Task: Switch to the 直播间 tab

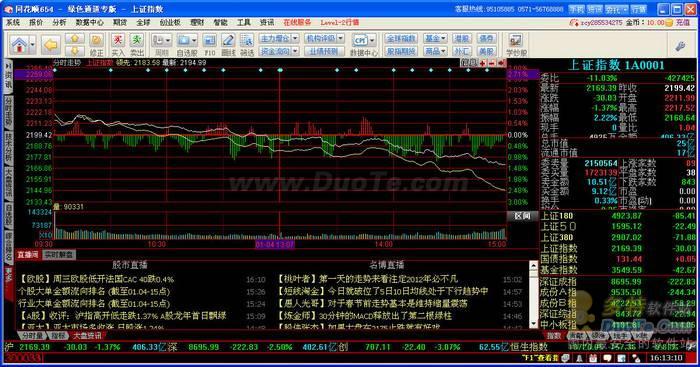Action: [28, 255]
